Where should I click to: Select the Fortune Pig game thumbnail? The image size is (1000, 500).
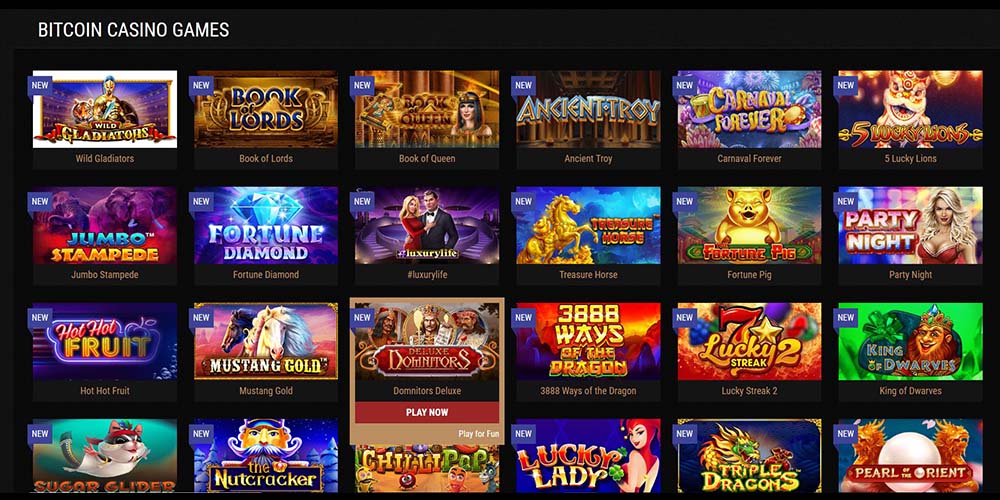[x=749, y=225]
